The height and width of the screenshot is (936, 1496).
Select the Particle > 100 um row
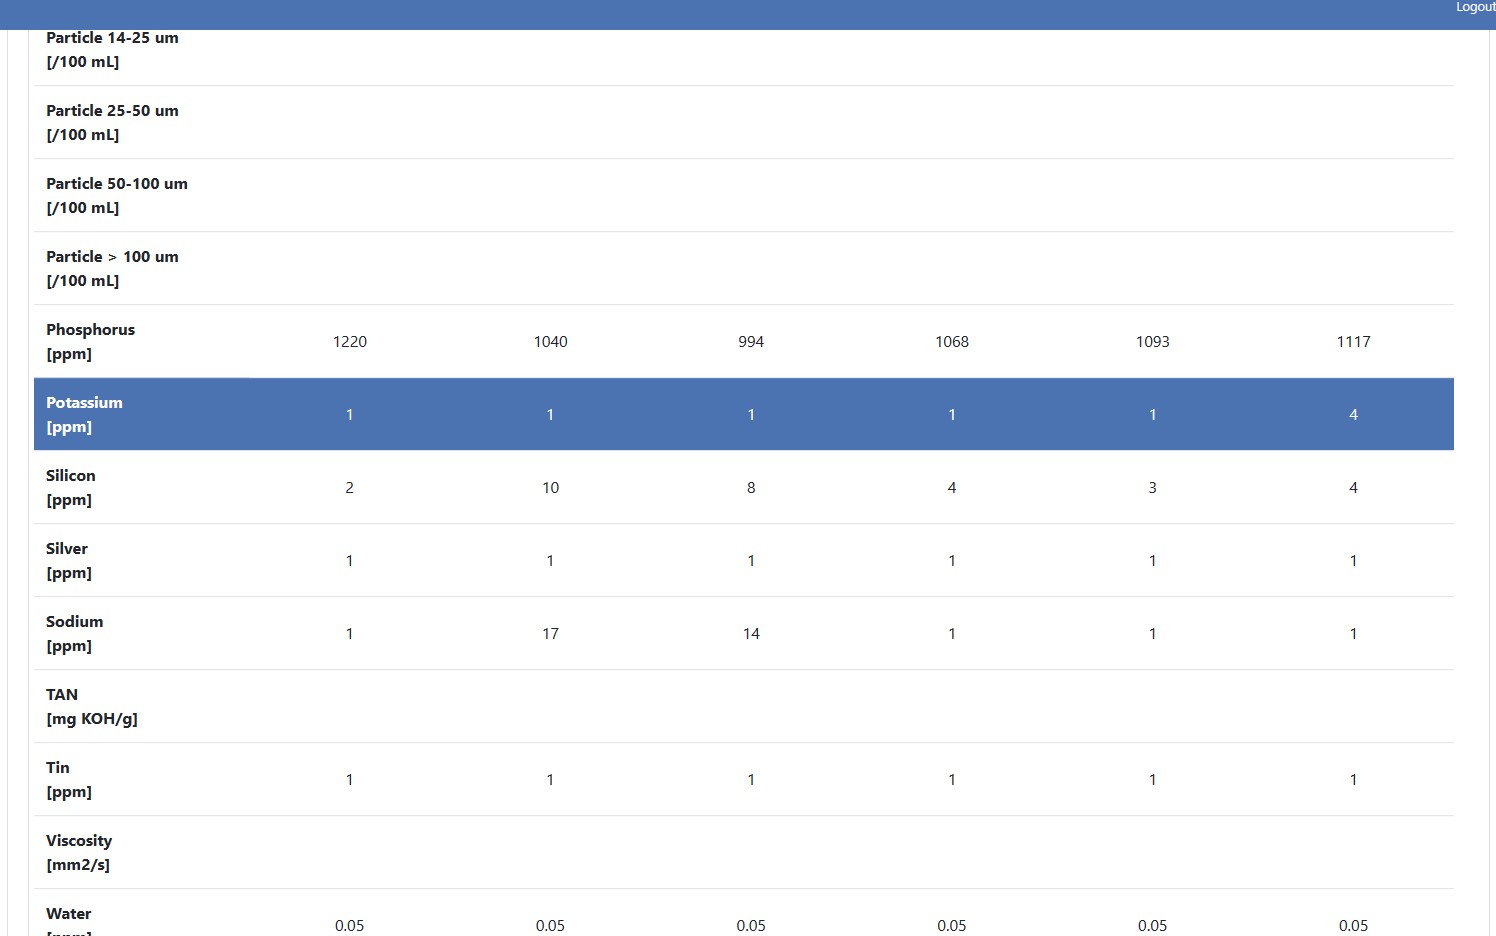click(112, 268)
